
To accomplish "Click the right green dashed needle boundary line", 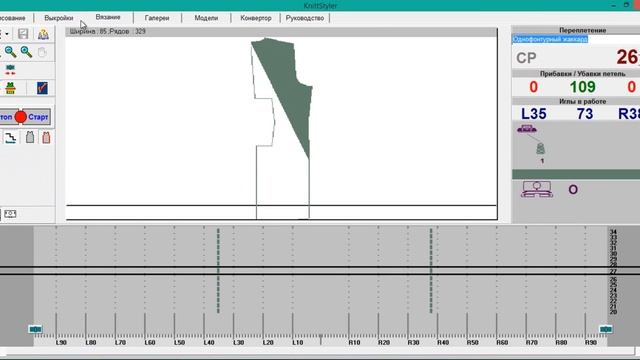I will [x=431, y=271].
